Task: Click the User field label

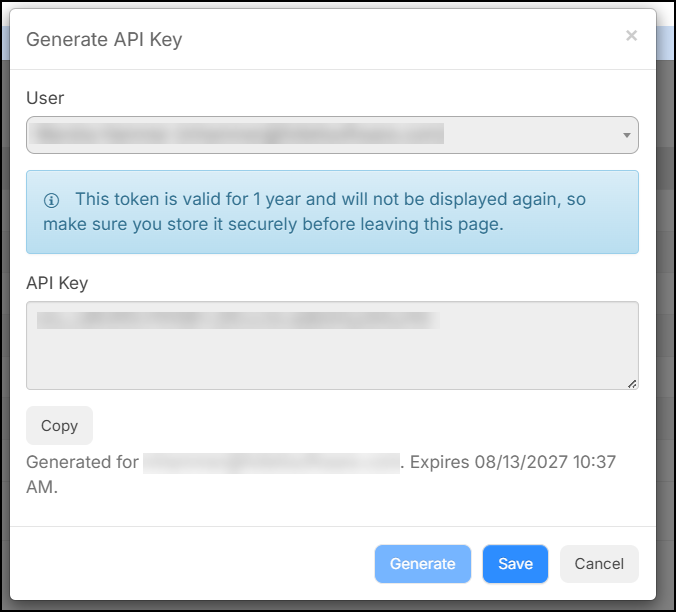Action: click(45, 98)
